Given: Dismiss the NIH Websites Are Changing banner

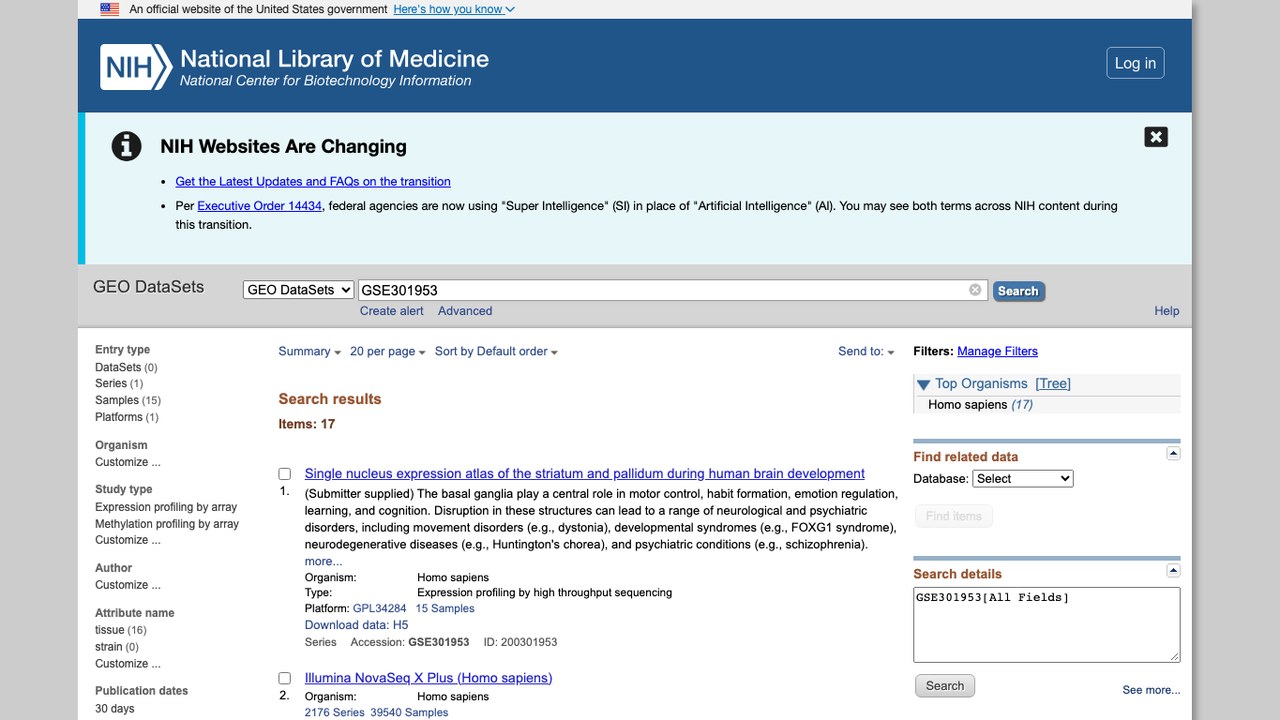Looking at the screenshot, I should (1156, 137).
